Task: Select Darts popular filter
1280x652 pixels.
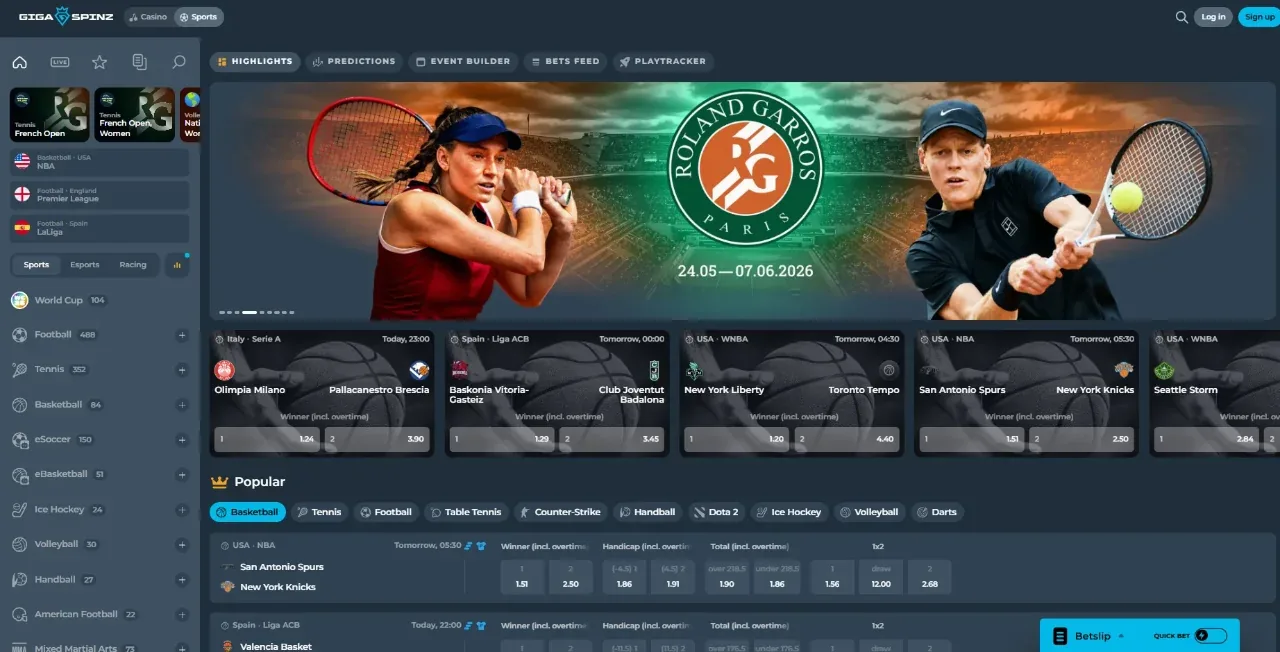Action: tap(937, 512)
